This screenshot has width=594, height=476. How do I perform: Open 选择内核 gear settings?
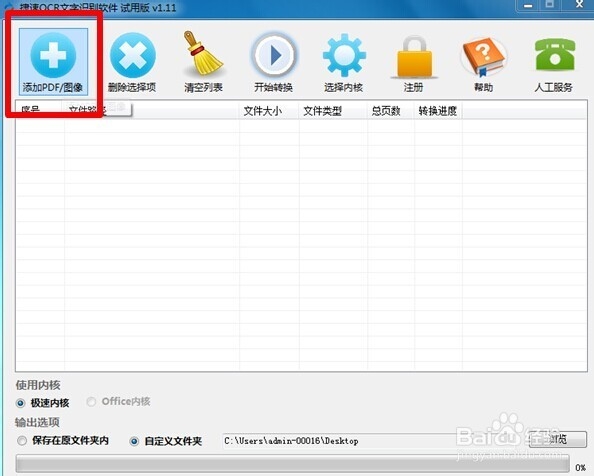coord(344,55)
